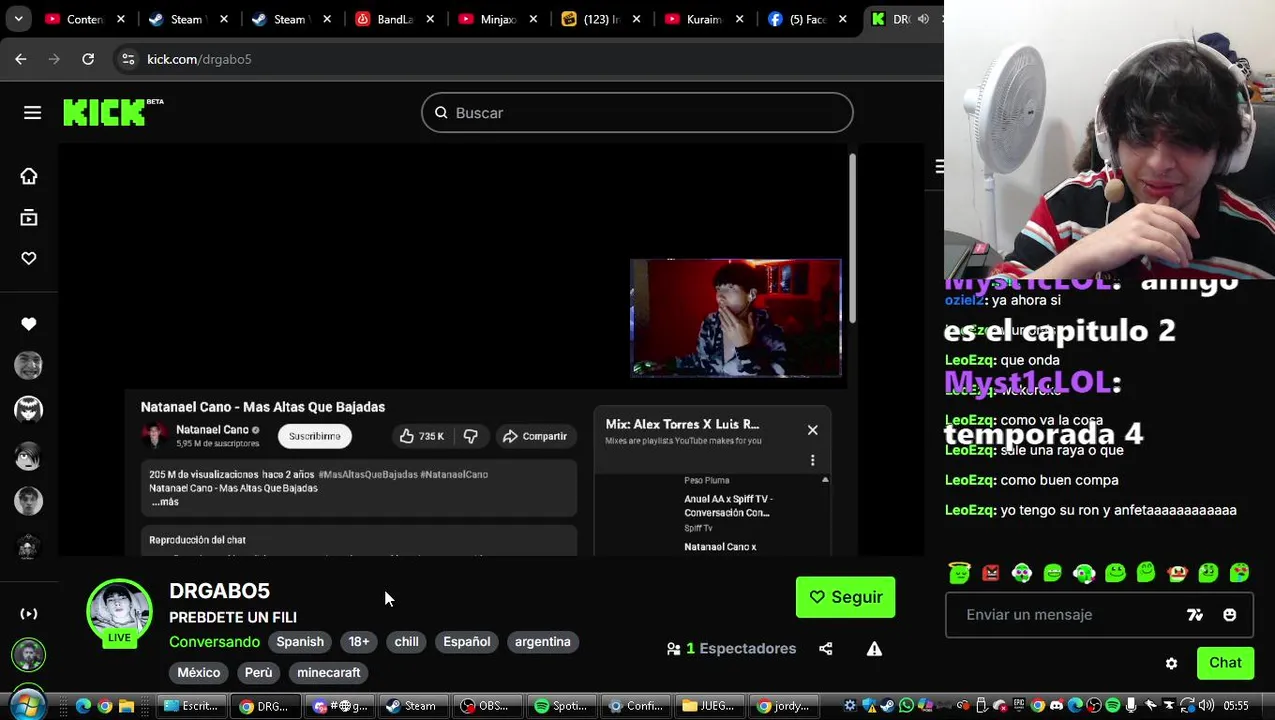This screenshot has height=720, width=1275.
Task: Select the Spanish tag
Action: click(x=300, y=642)
